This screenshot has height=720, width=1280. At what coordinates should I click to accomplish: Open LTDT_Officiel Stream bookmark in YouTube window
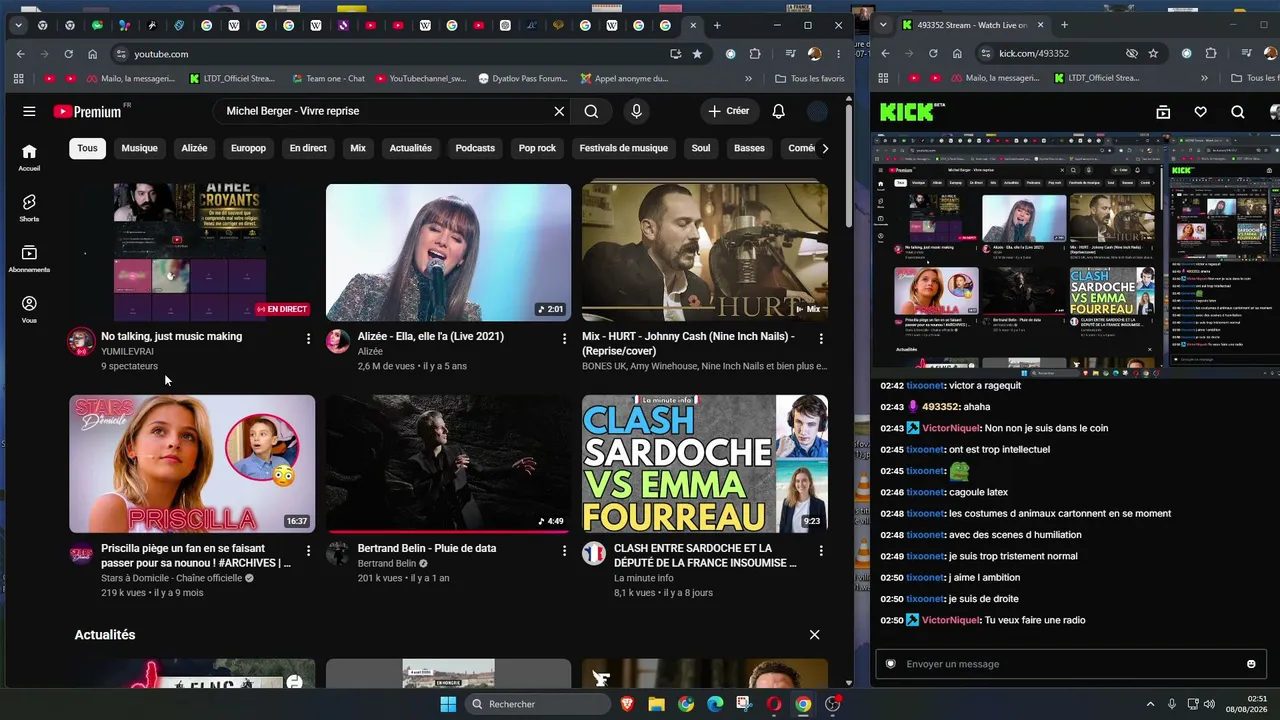click(230, 78)
